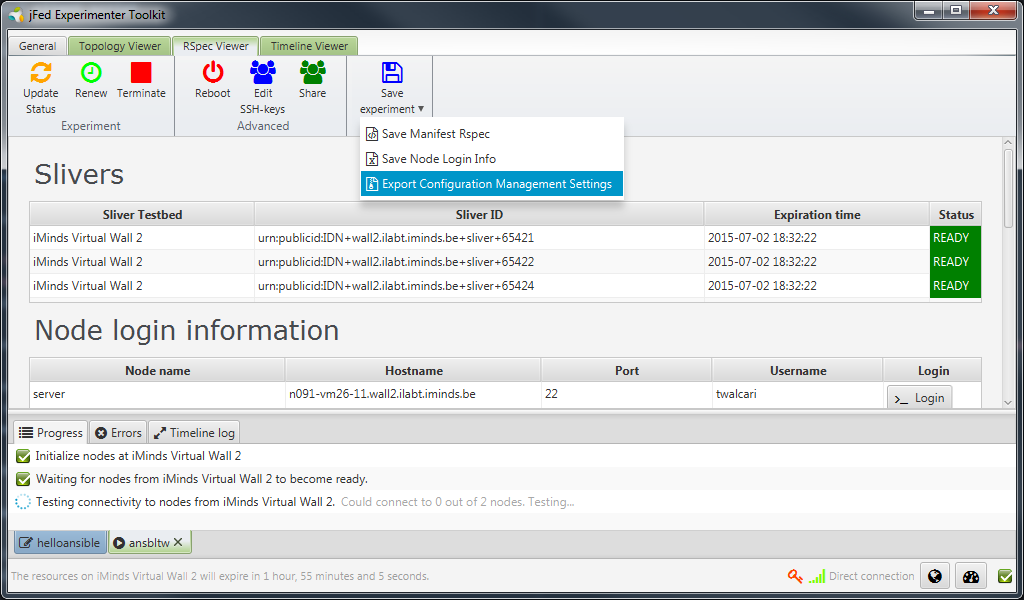Switch to the General tab
The width and height of the screenshot is (1024, 600).
pyautogui.click(x=37, y=46)
